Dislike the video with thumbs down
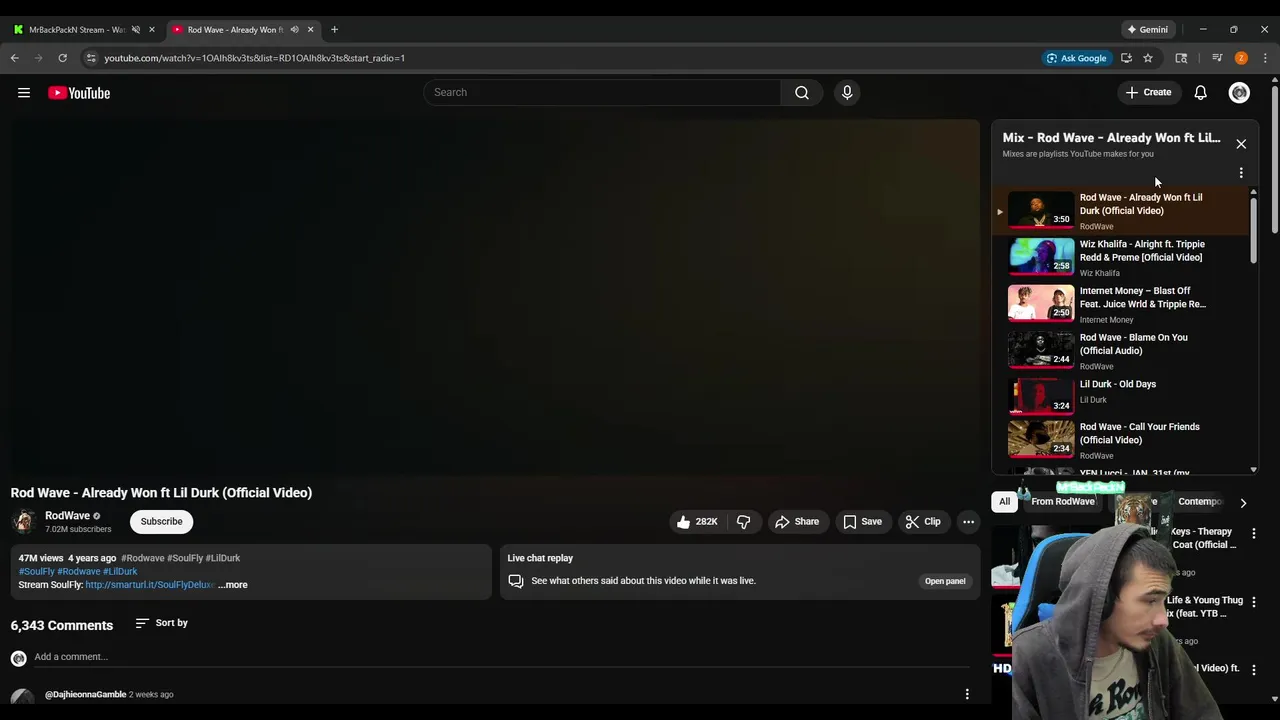Image resolution: width=1280 pixels, height=720 pixels. 743,521
